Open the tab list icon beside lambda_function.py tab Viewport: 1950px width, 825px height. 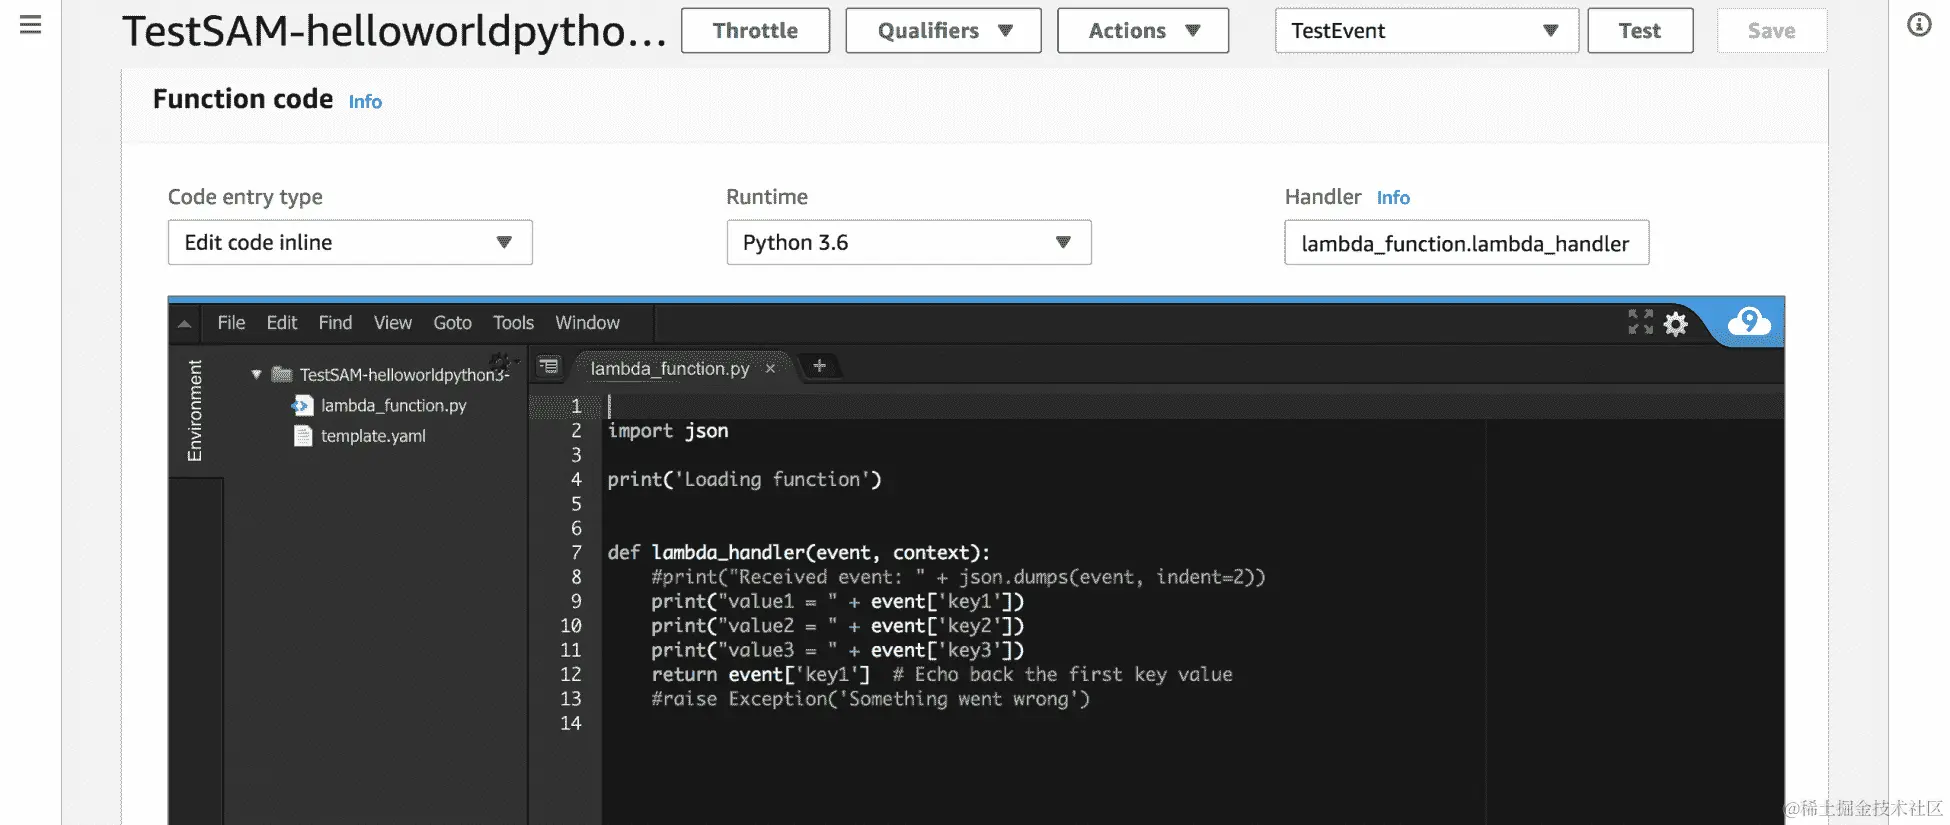coord(549,366)
